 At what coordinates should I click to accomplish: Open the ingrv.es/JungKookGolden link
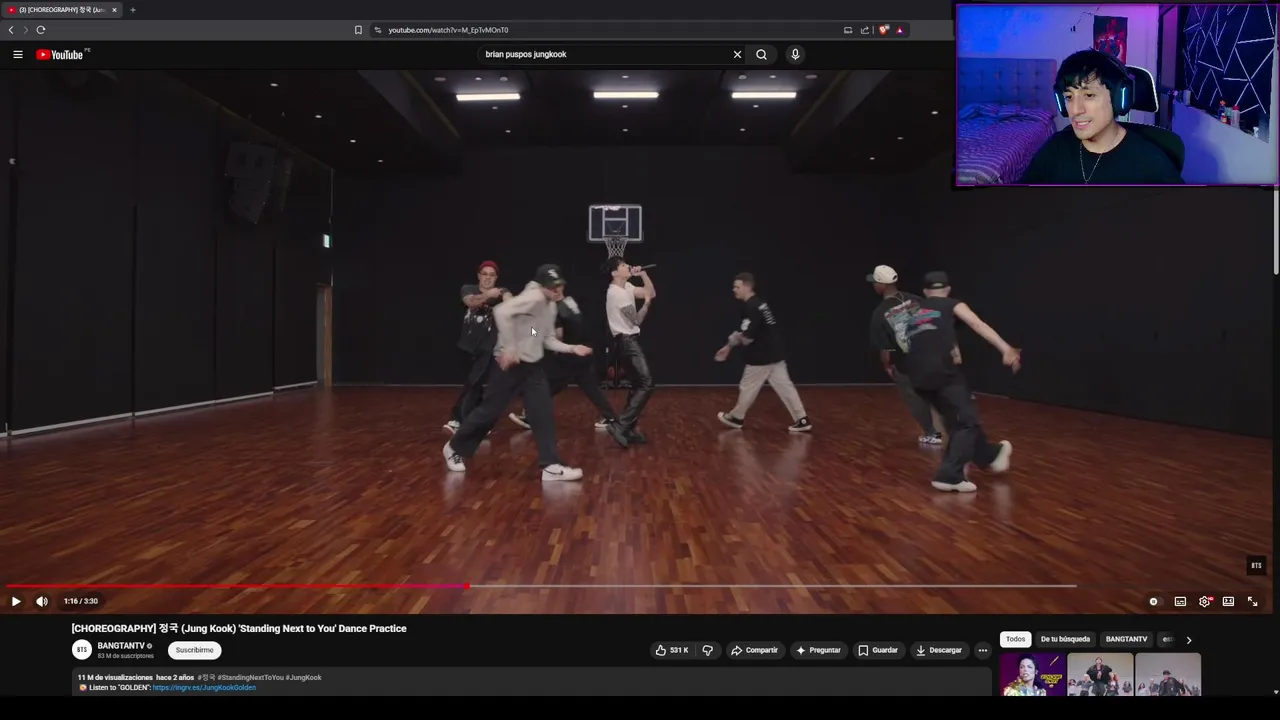204,688
